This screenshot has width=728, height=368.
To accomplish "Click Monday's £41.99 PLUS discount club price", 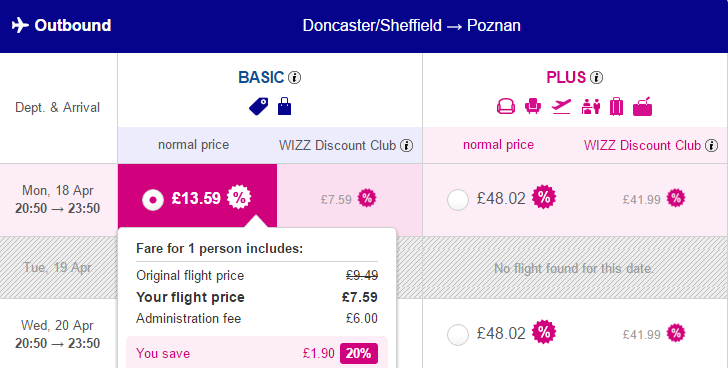I will click(642, 200).
